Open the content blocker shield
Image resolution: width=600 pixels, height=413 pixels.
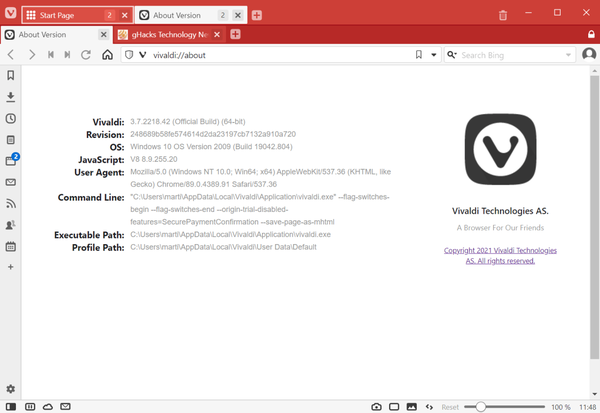click(x=129, y=55)
